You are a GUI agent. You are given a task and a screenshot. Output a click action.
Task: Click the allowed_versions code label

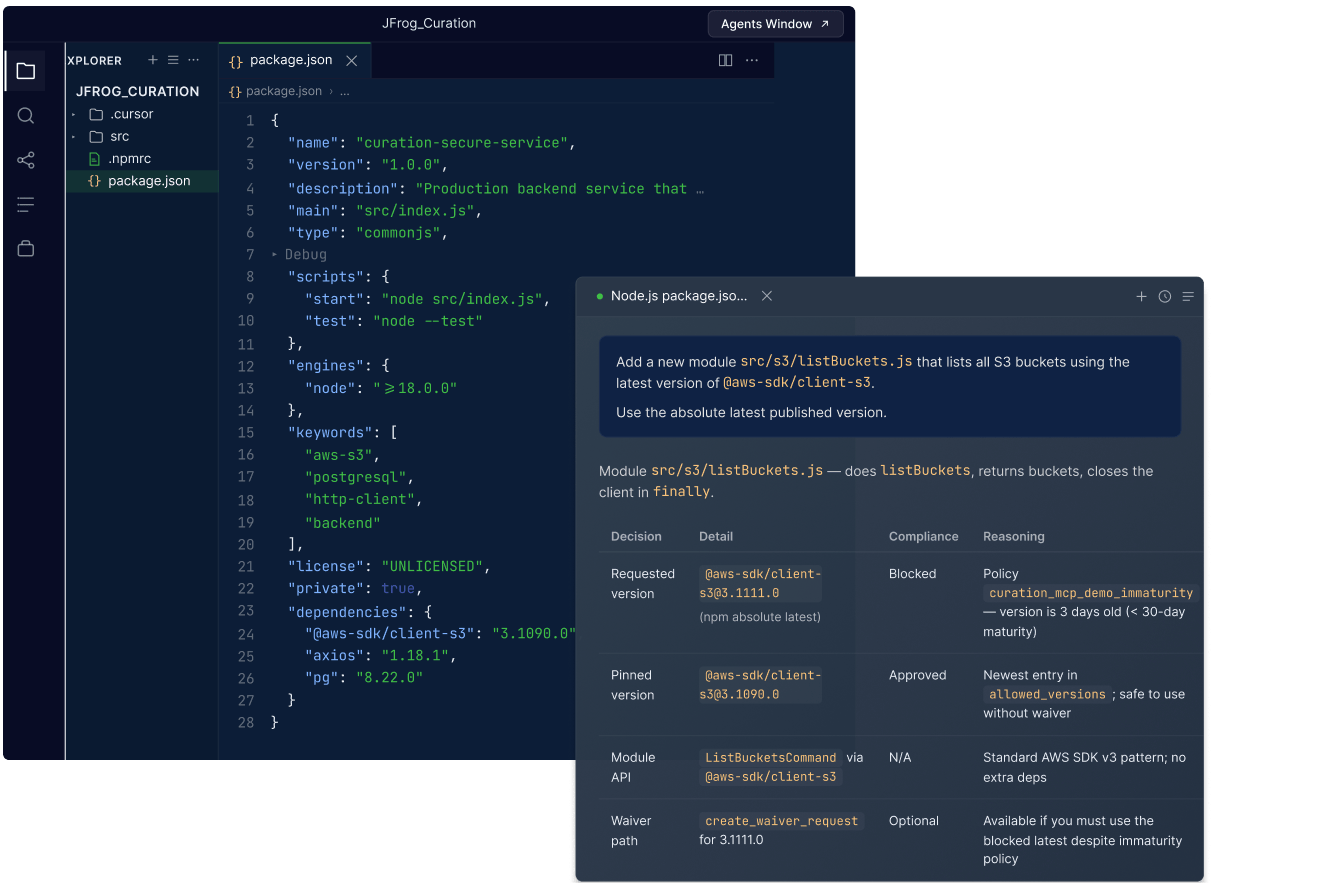[1047, 694]
